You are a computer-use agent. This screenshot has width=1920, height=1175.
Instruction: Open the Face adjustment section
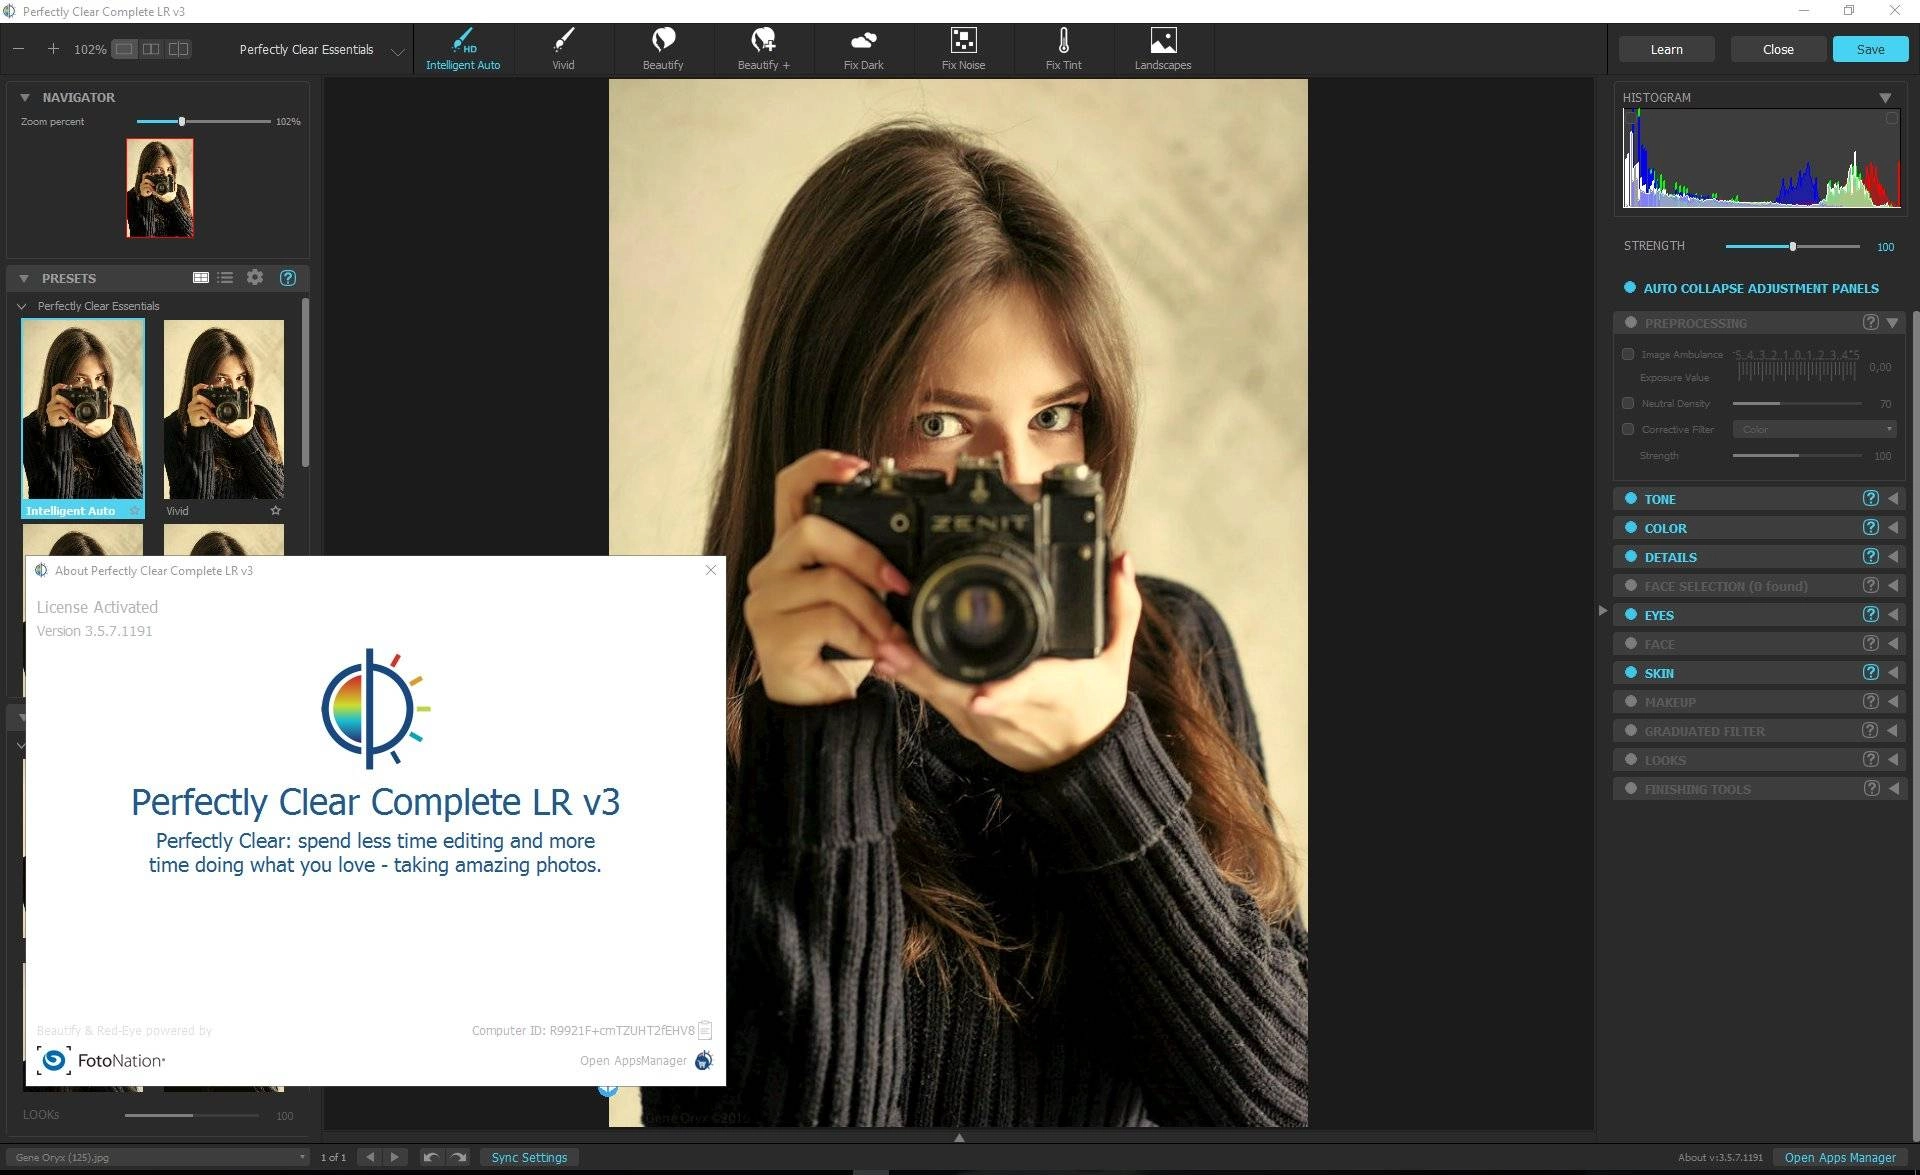click(x=1759, y=643)
